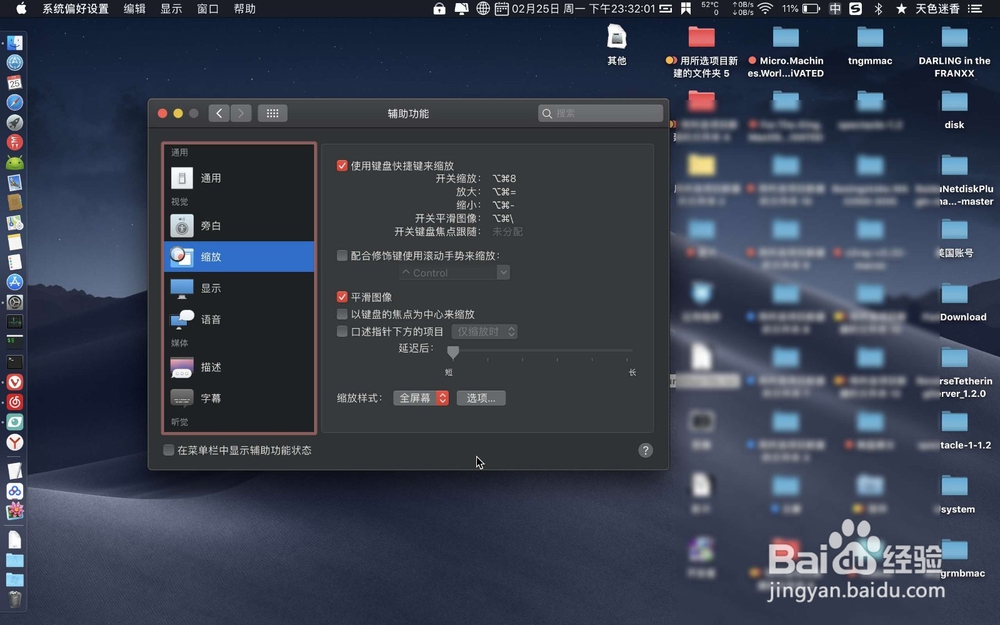1000x625 pixels.
Task: Open the 帮助 menu in menu bar
Action: pos(245,9)
